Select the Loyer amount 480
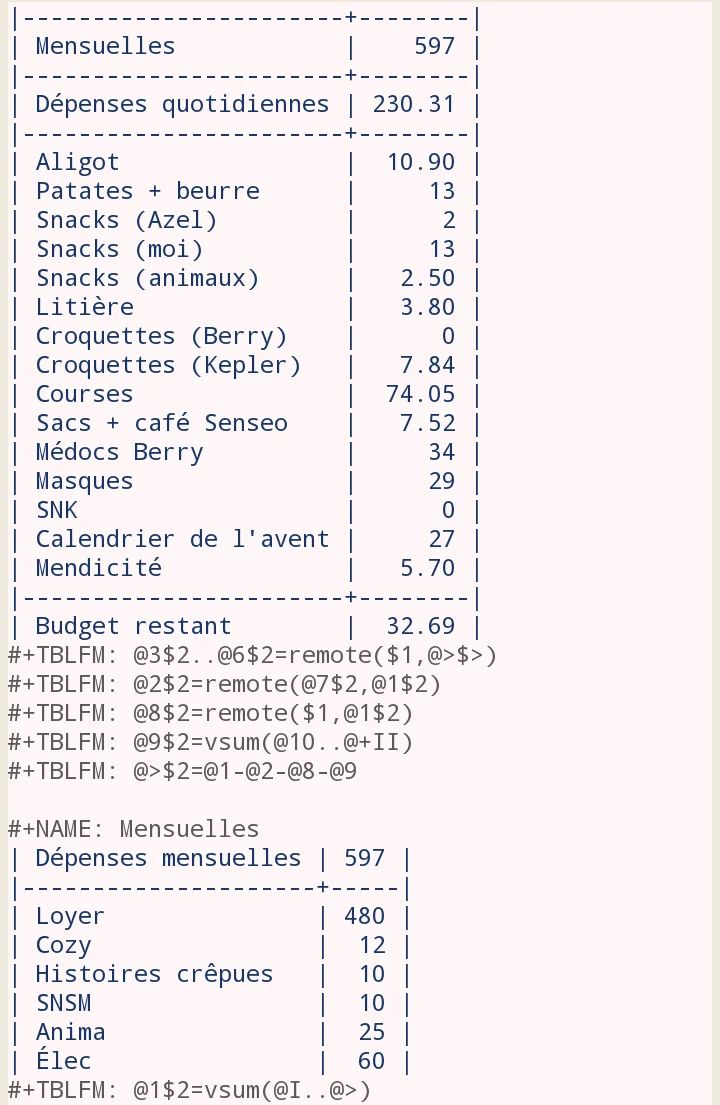The image size is (720, 1105). (x=364, y=916)
